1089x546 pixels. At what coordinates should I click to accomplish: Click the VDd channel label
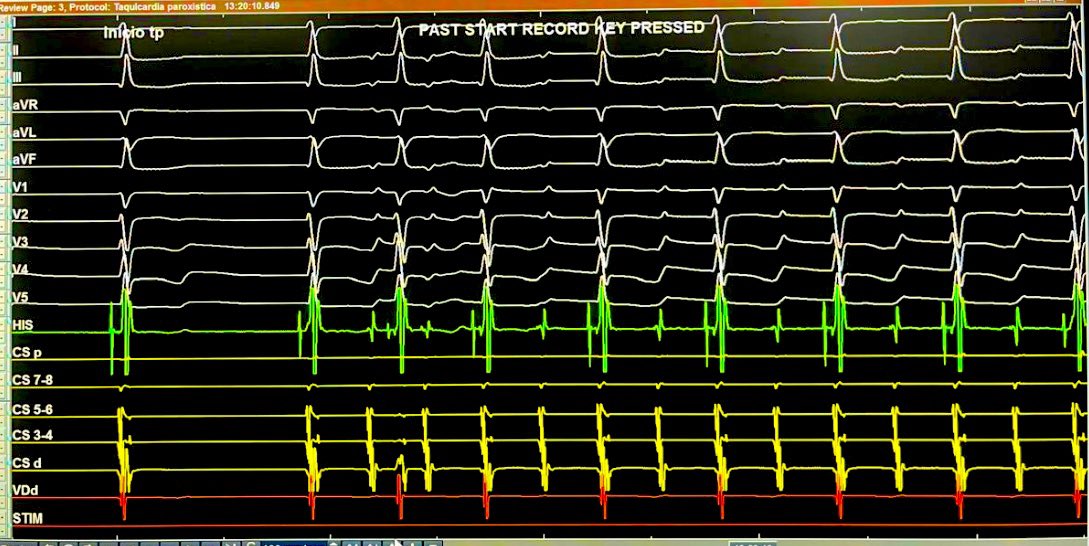pos(24,490)
